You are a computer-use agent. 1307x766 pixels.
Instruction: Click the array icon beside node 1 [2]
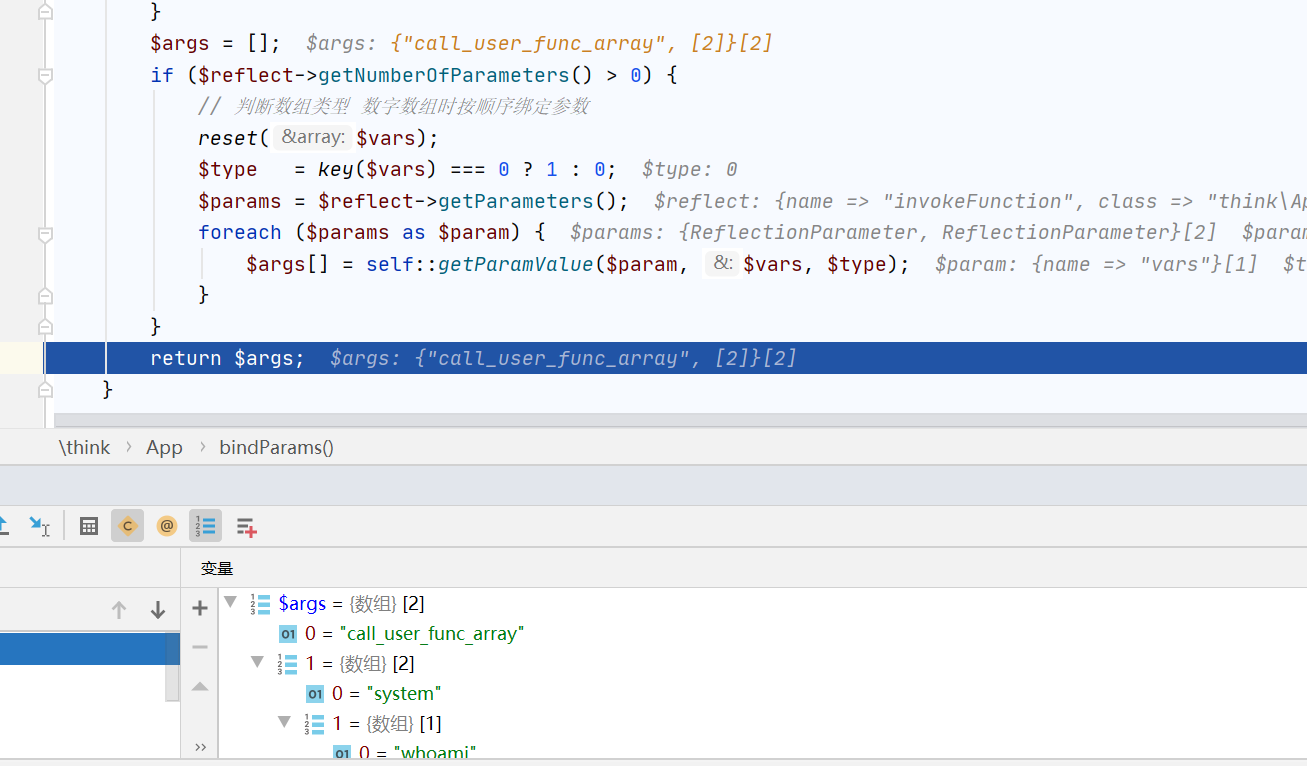[x=287, y=663]
